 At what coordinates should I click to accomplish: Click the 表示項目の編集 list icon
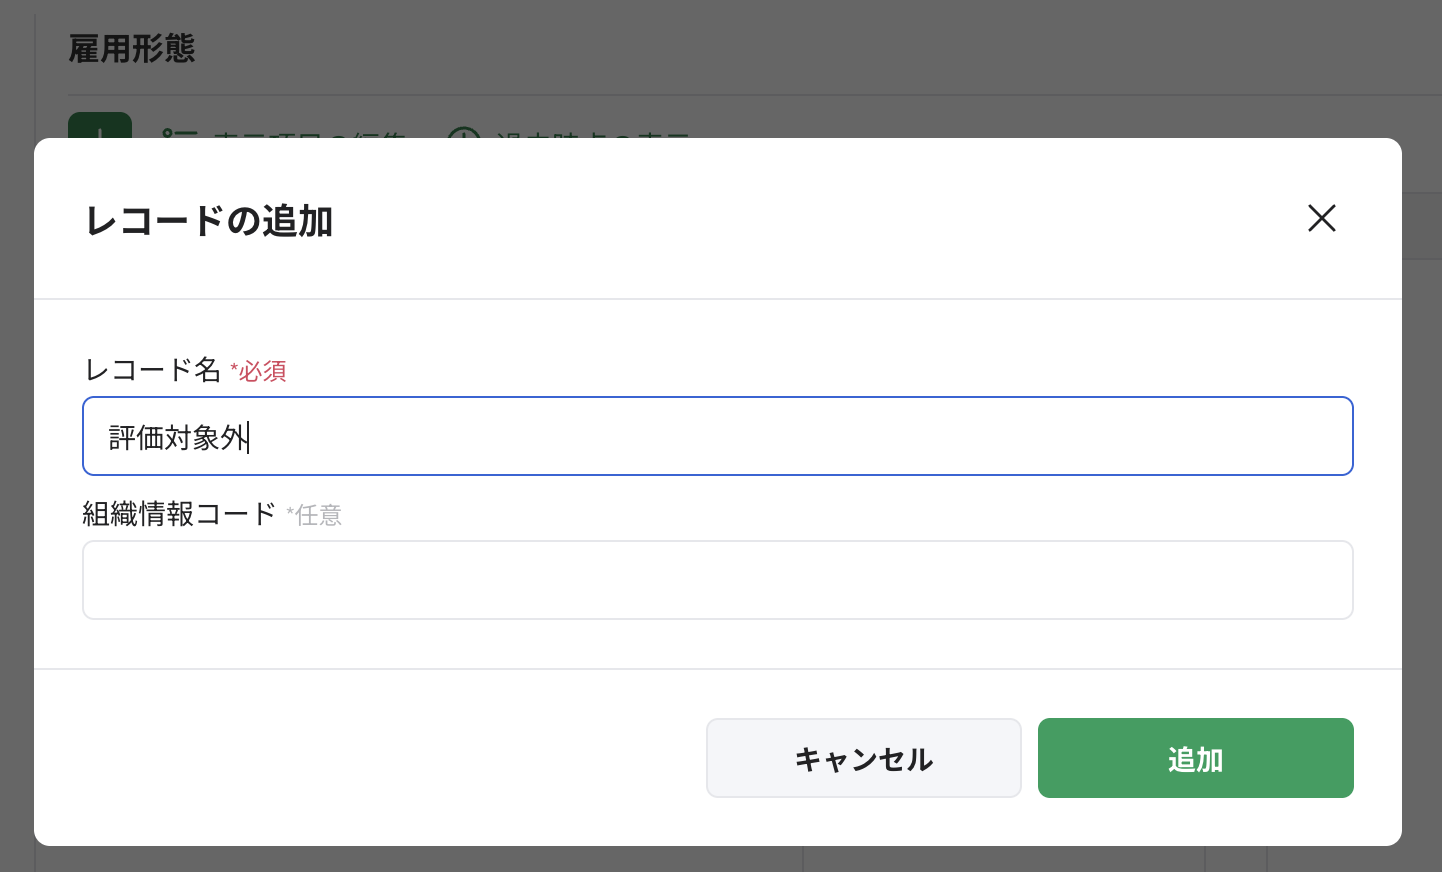point(179,132)
